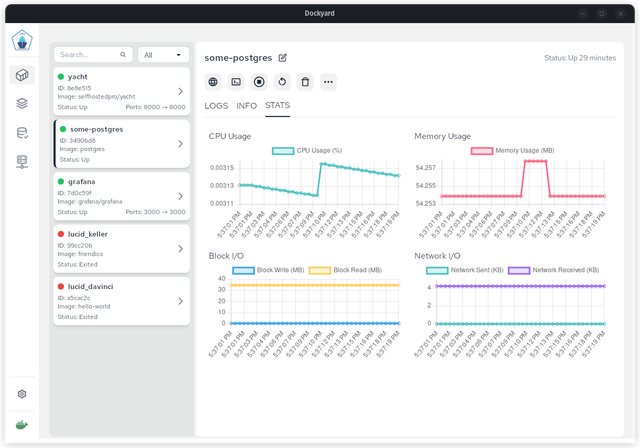This screenshot has height=448, width=640.
Task: Open the Containers cube sidebar icon
Action: click(x=22, y=75)
